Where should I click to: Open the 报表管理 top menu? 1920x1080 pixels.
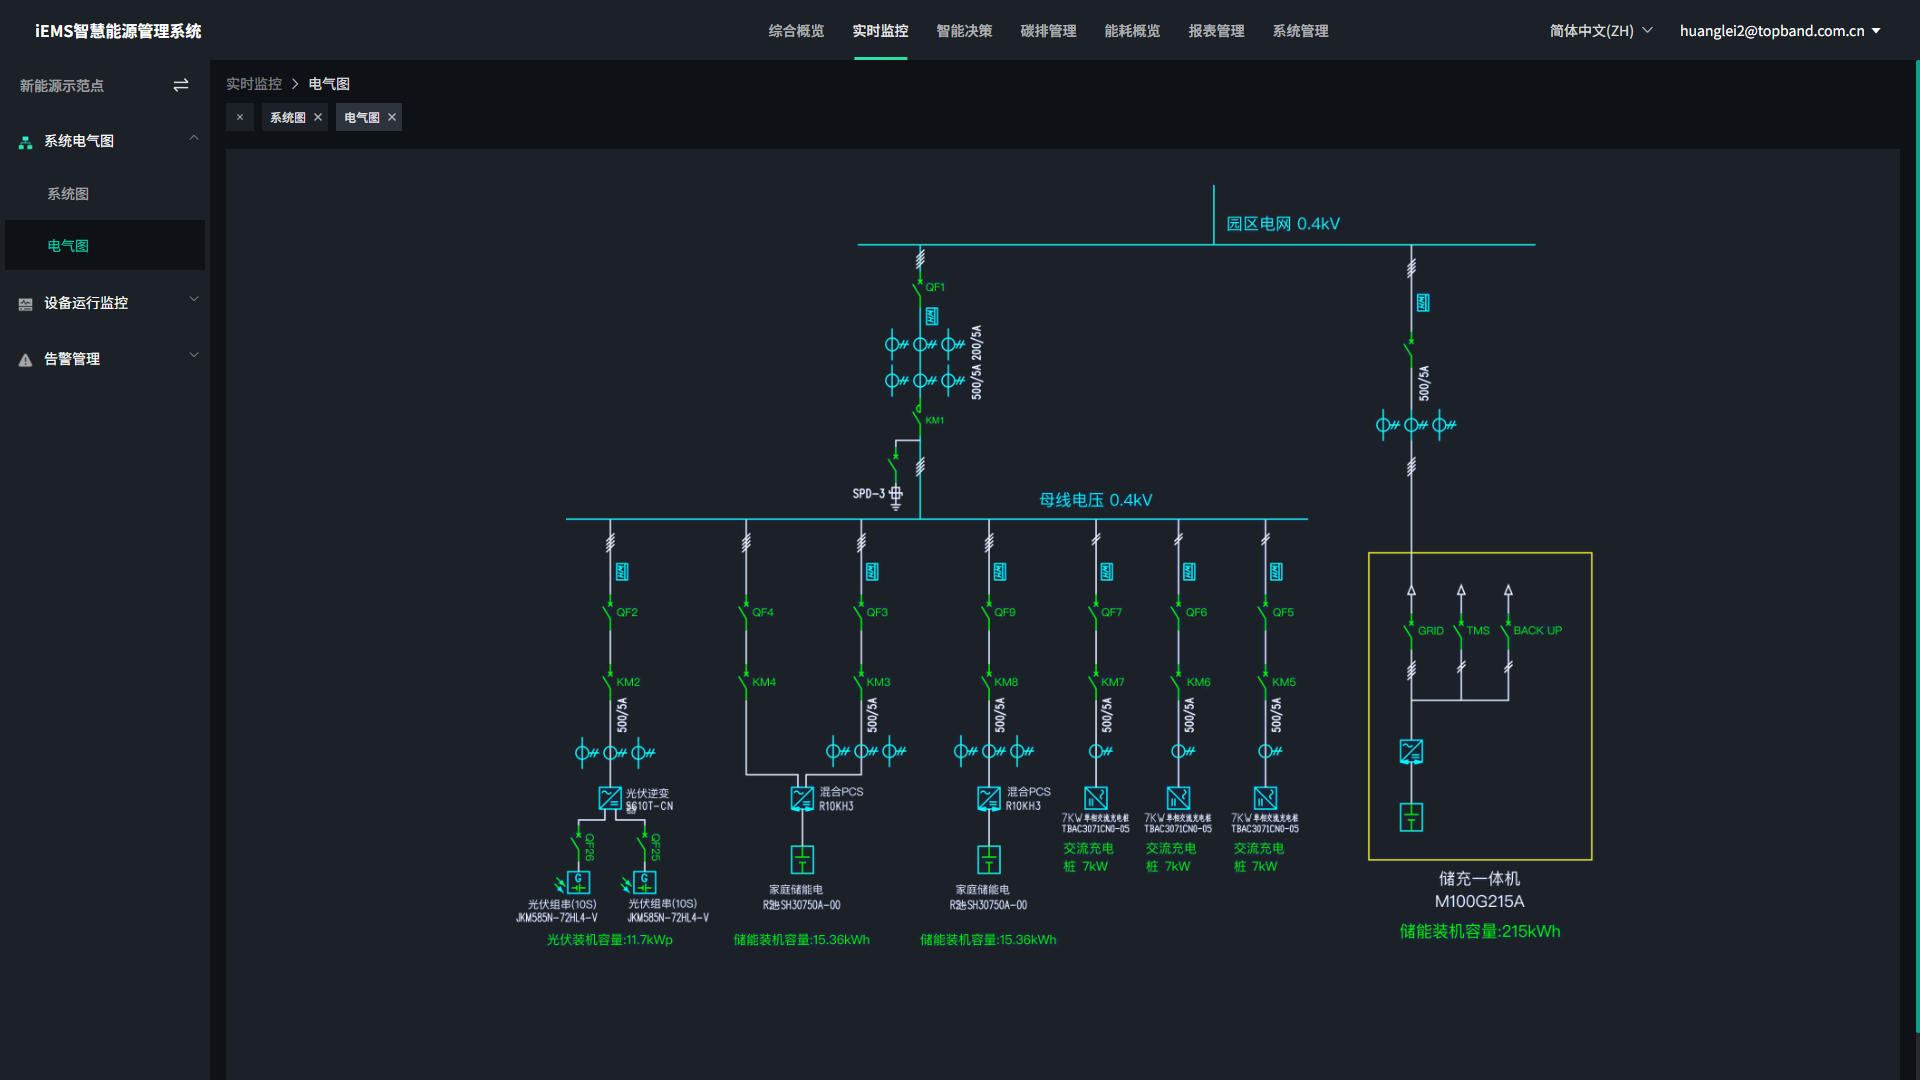[x=1216, y=31]
